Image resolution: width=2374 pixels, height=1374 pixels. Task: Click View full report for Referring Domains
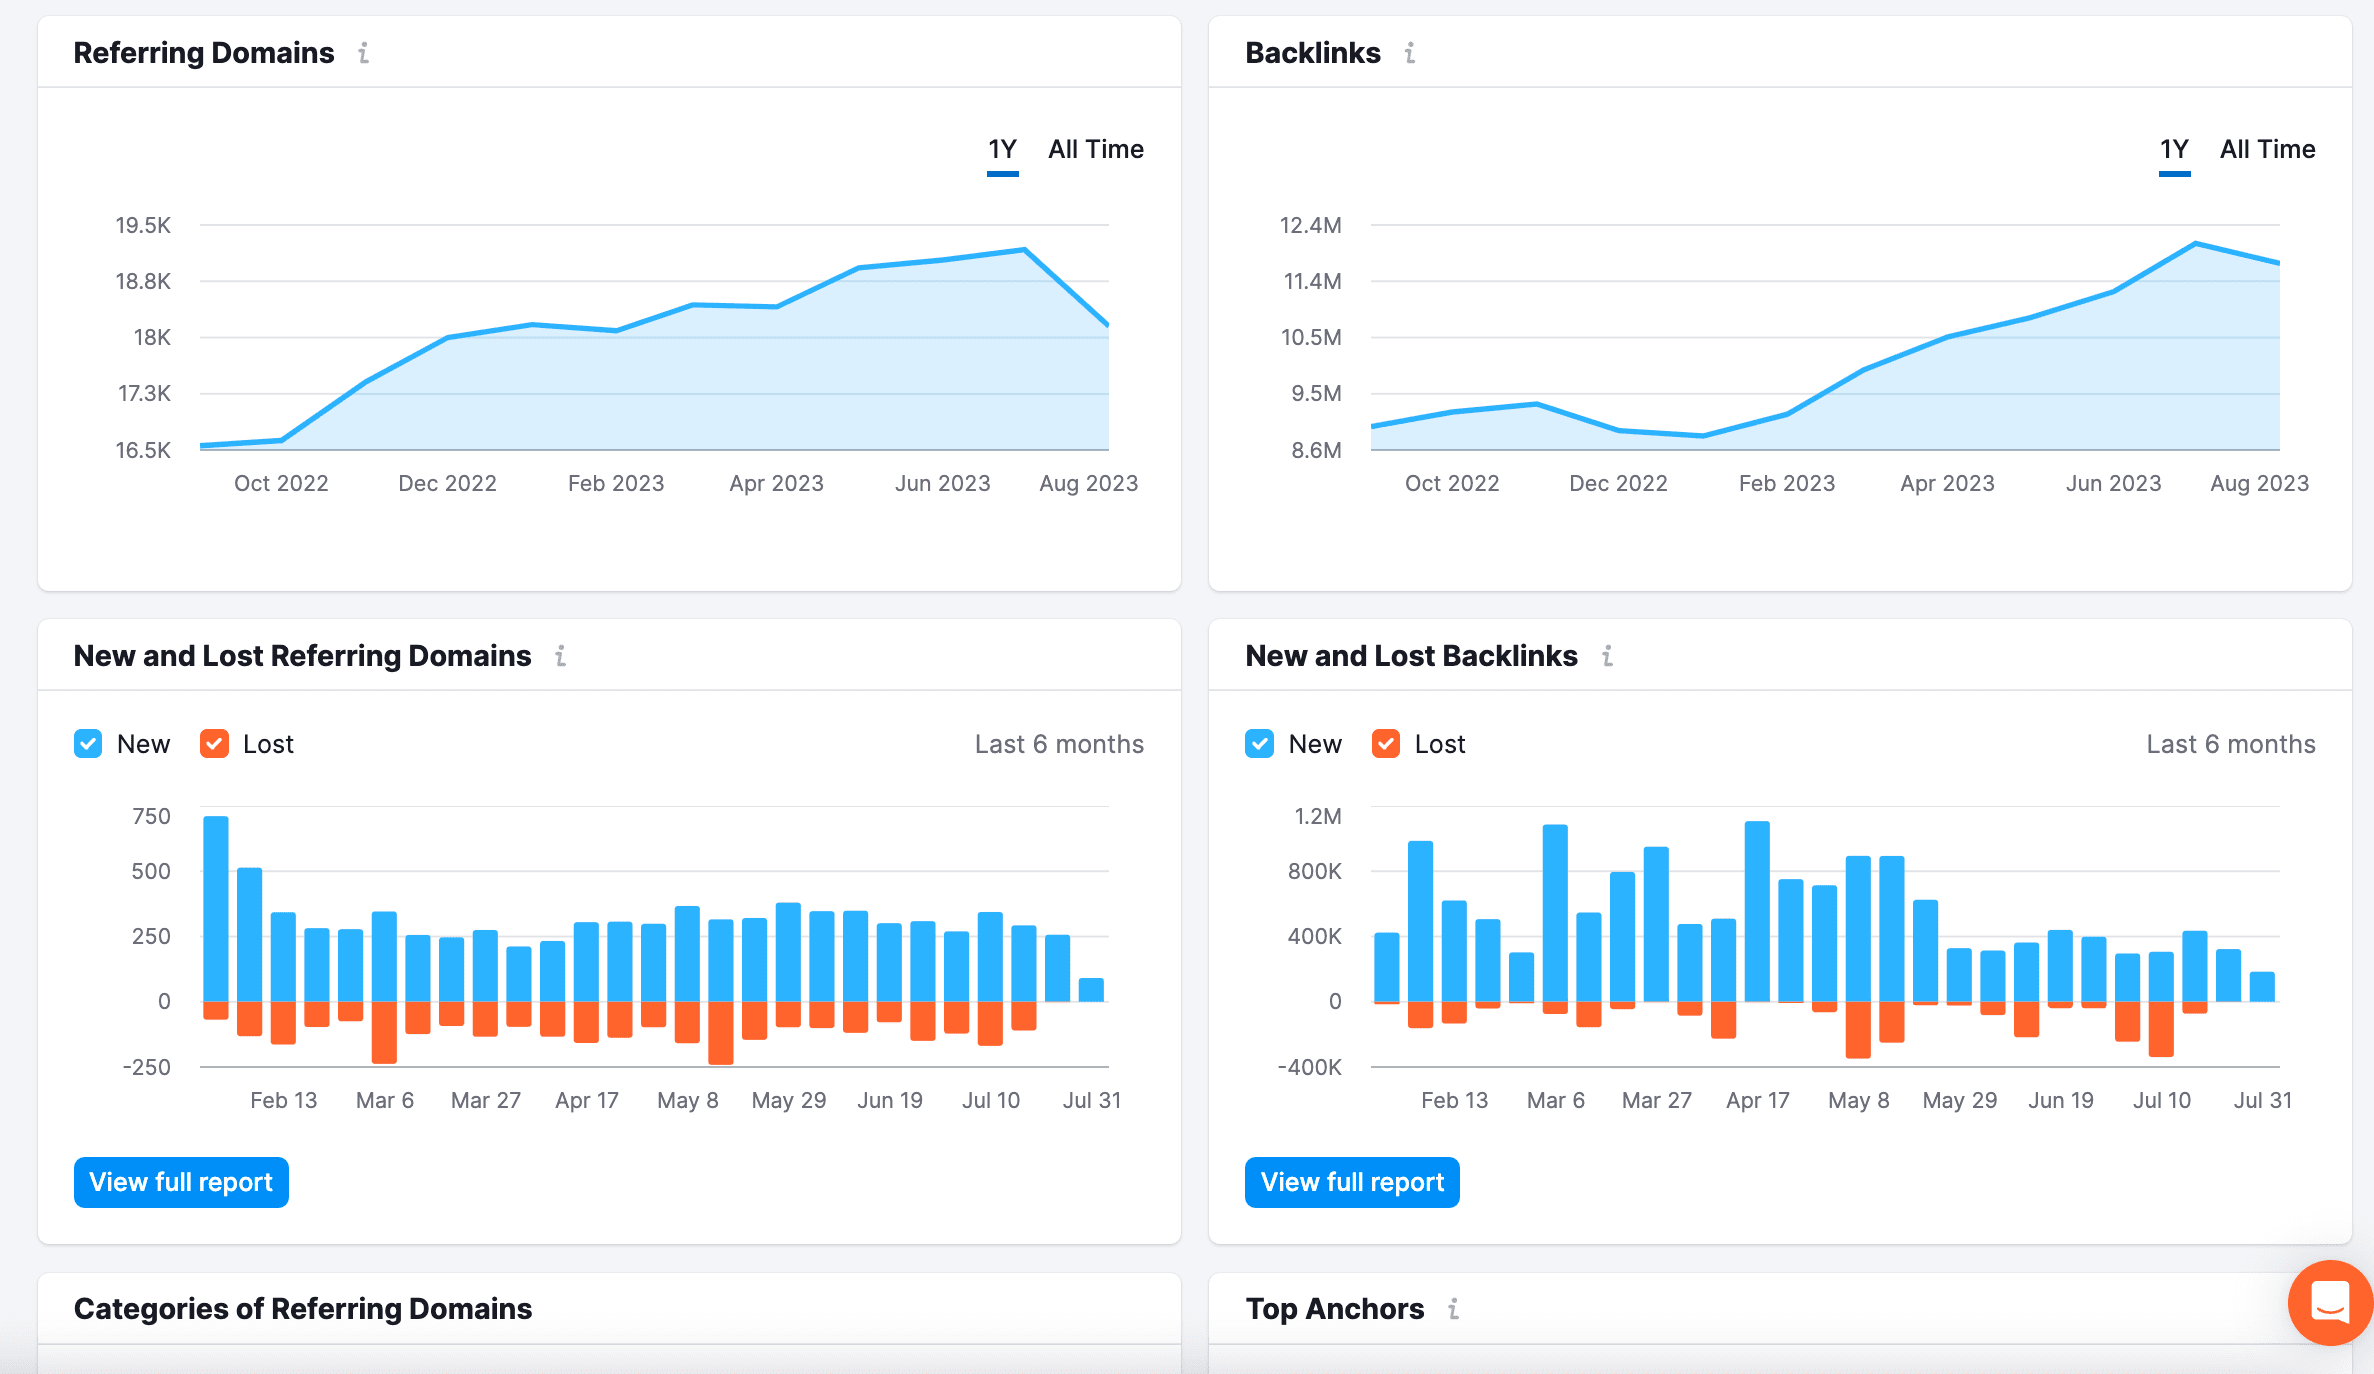[x=180, y=1181]
